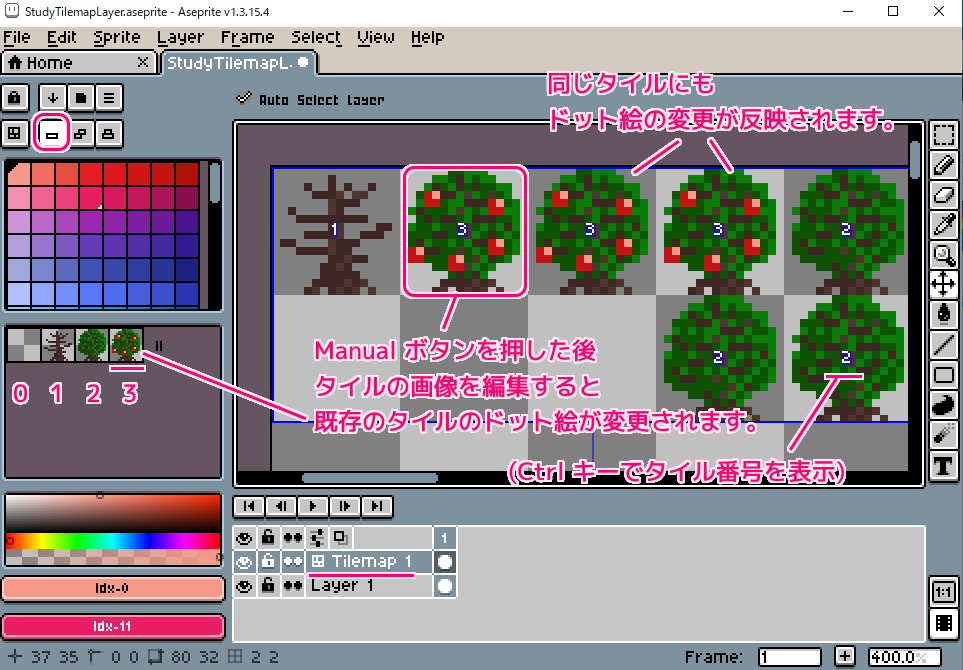Hide the Tilemap 1 layer
Screen dimensions: 963x670
[x=243, y=562]
